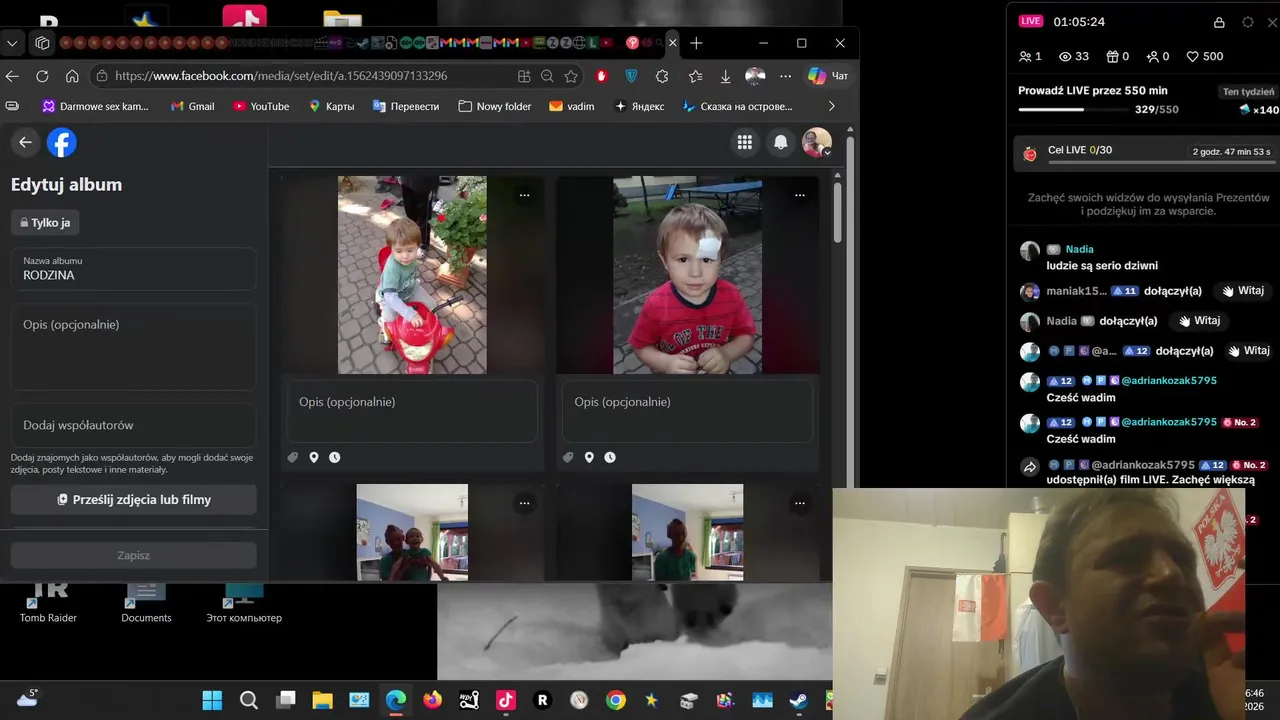Open the Facebook apps grid menu
Viewport: 1280px width, 720px height.
point(744,143)
